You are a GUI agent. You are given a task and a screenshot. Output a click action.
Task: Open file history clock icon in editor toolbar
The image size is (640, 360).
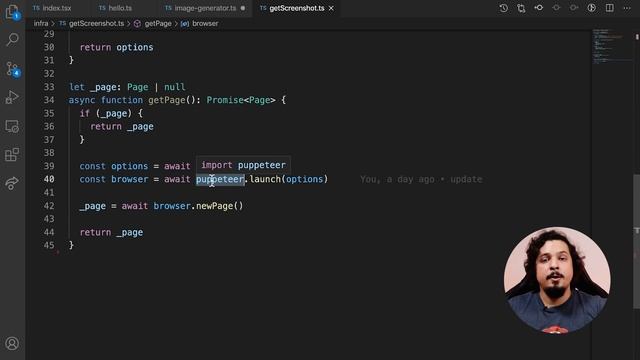(x=503, y=8)
